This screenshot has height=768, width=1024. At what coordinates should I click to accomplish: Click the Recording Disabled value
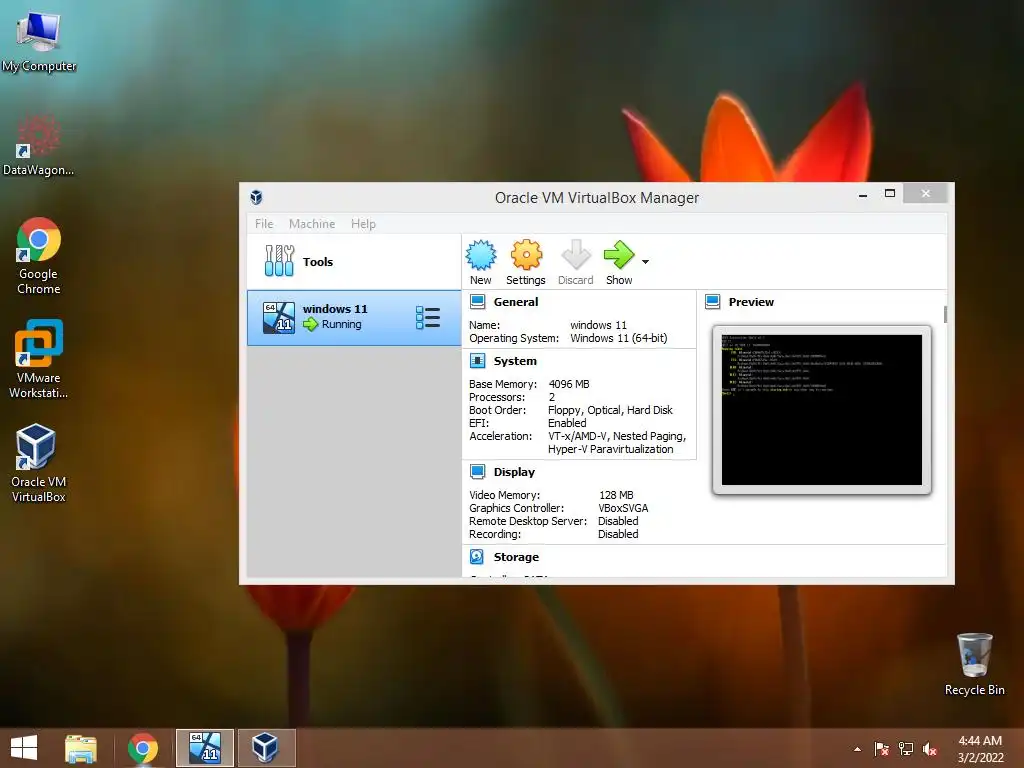[x=618, y=534]
